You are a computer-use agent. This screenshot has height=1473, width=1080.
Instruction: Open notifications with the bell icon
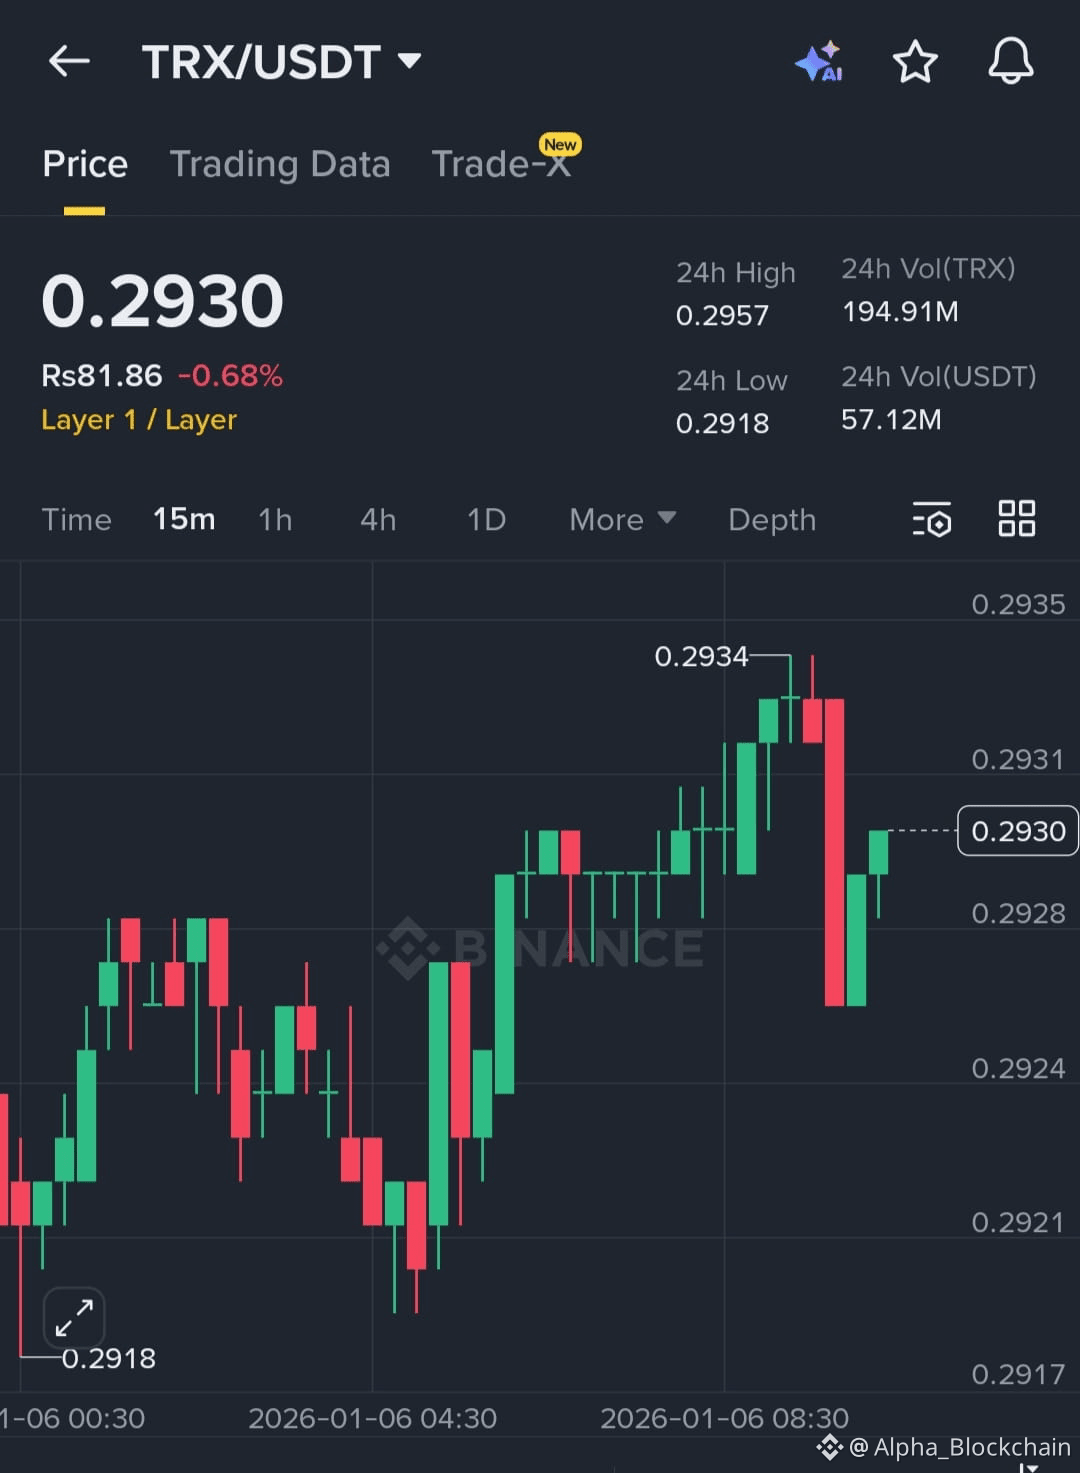(x=1010, y=60)
